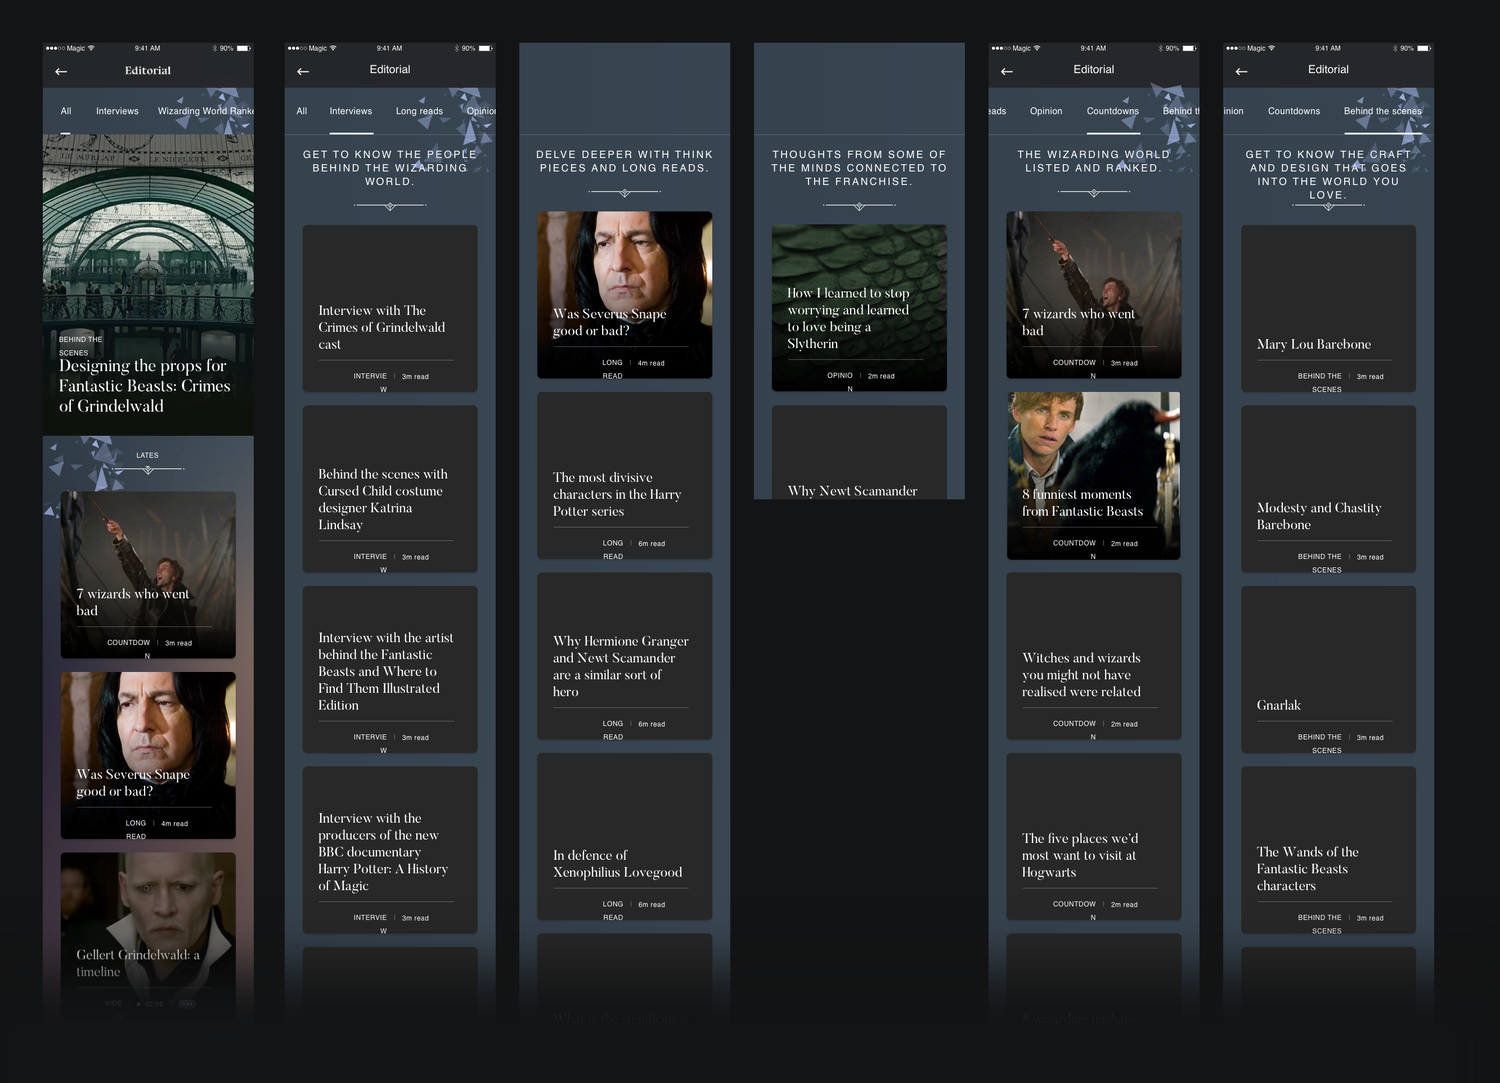Open the Gnarlak behind the scenes card
This screenshot has height=1083, width=1500.
pos(1328,669)
